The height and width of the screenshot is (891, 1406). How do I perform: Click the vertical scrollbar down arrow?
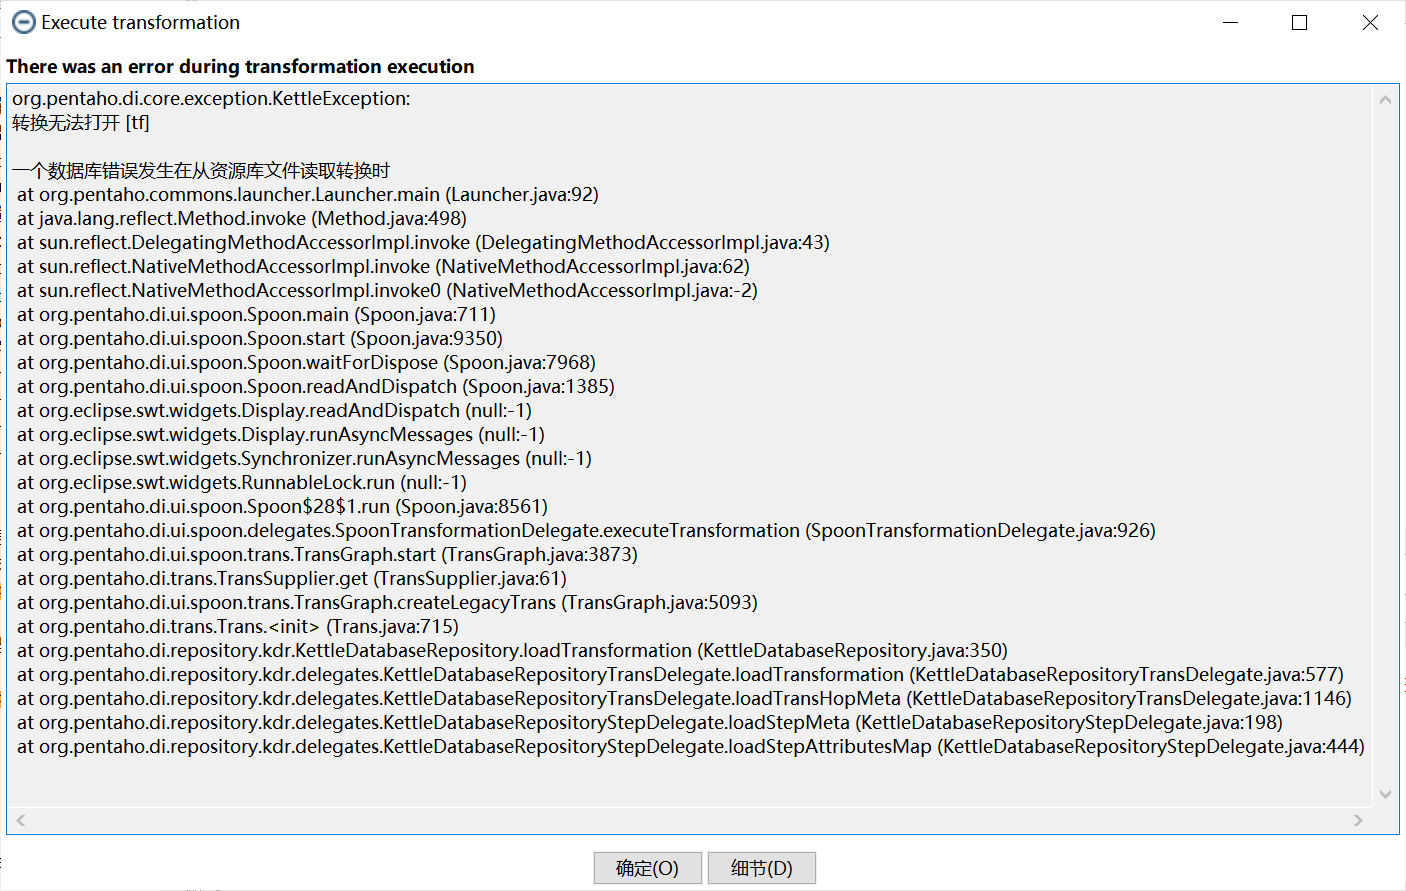pyautogui.click(x=1385, y=794)
